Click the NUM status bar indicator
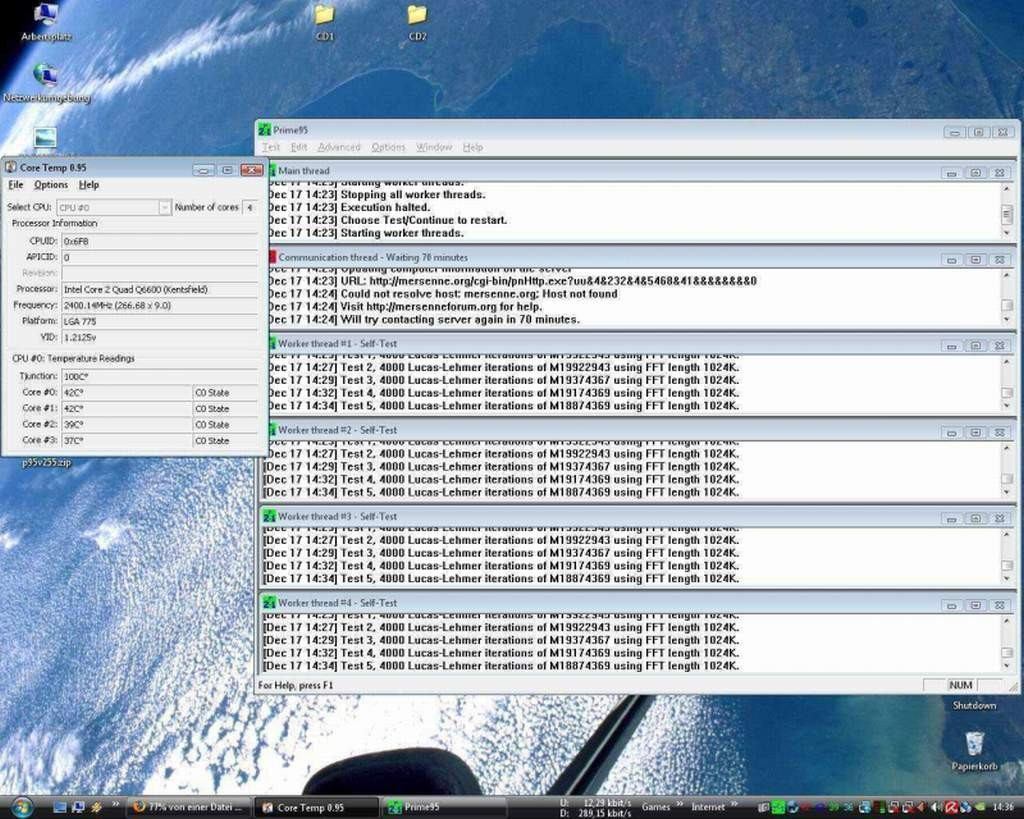This screenshot has height=819, width=1024. click(960, 685)
